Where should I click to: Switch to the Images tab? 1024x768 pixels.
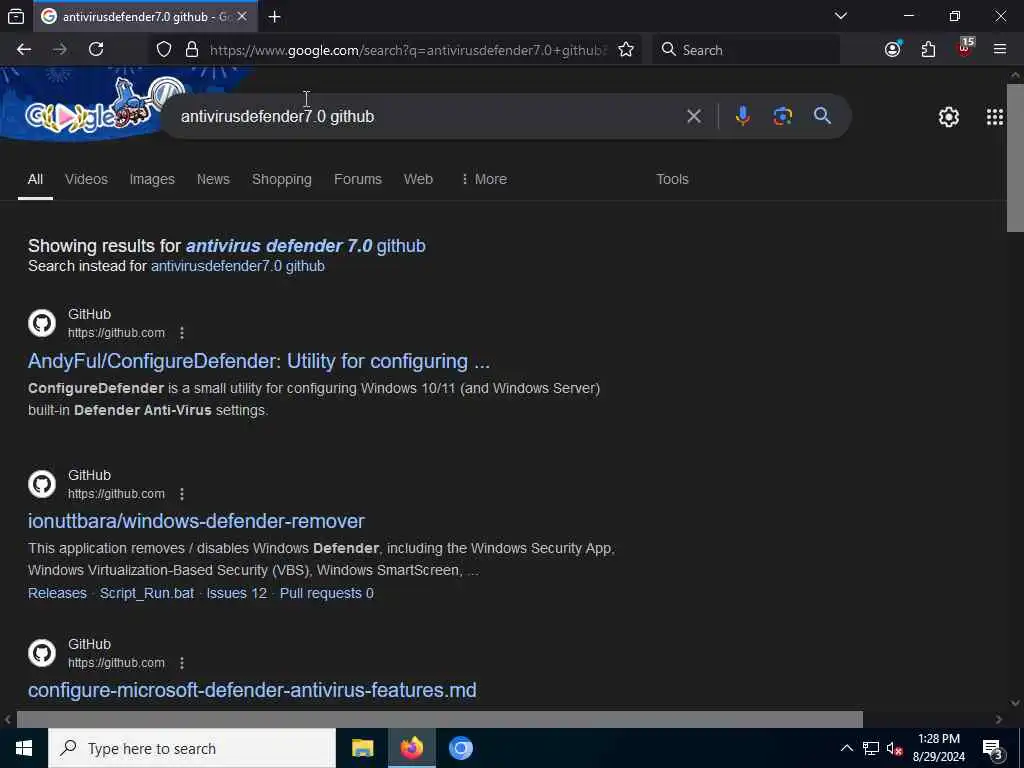pyautogui.click(x=152, y=179)
